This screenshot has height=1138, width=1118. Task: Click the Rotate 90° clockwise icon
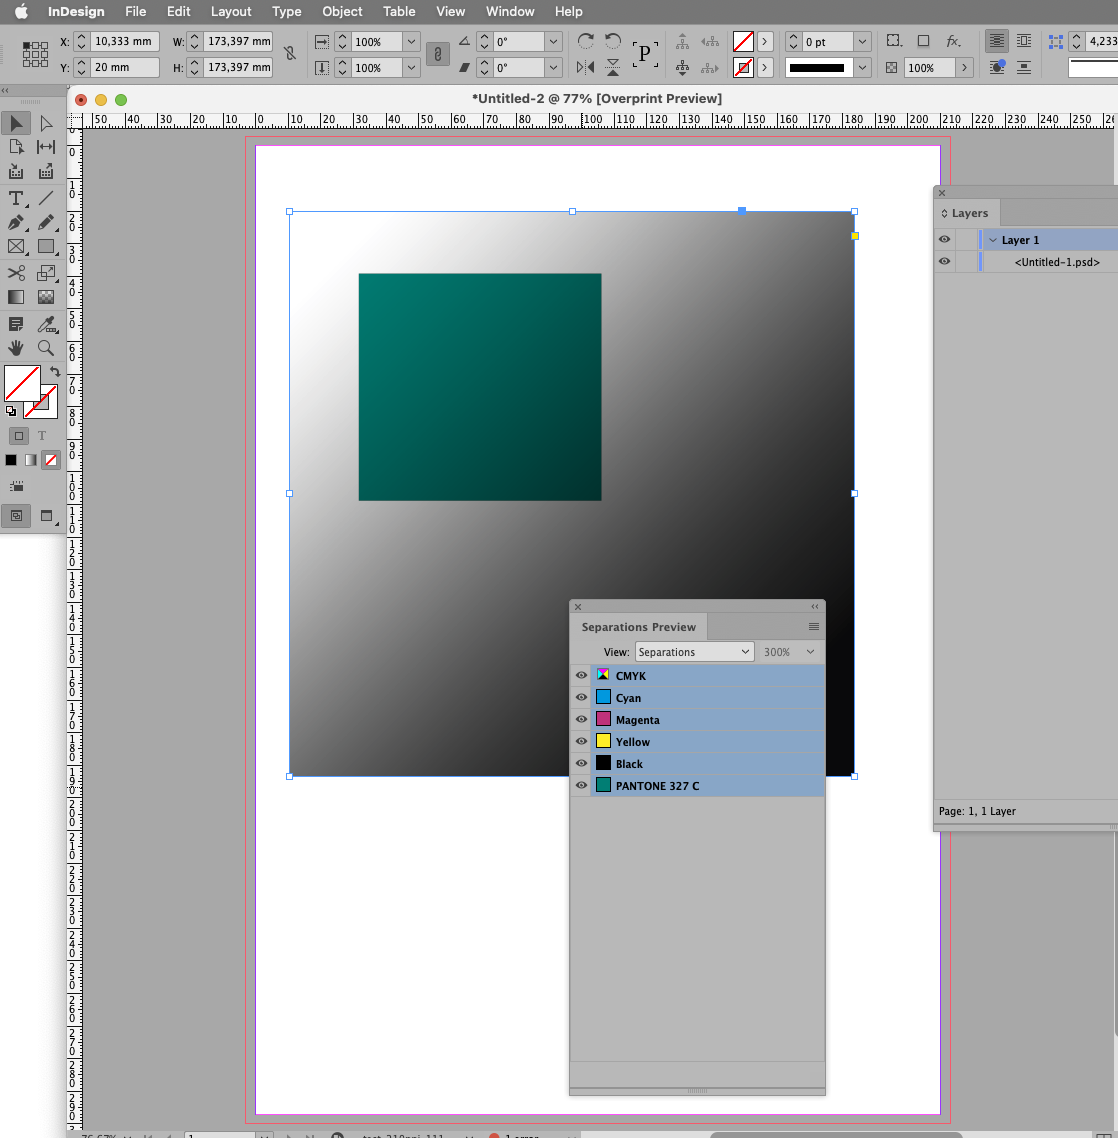pyautogui.click(x=586, y=42)
